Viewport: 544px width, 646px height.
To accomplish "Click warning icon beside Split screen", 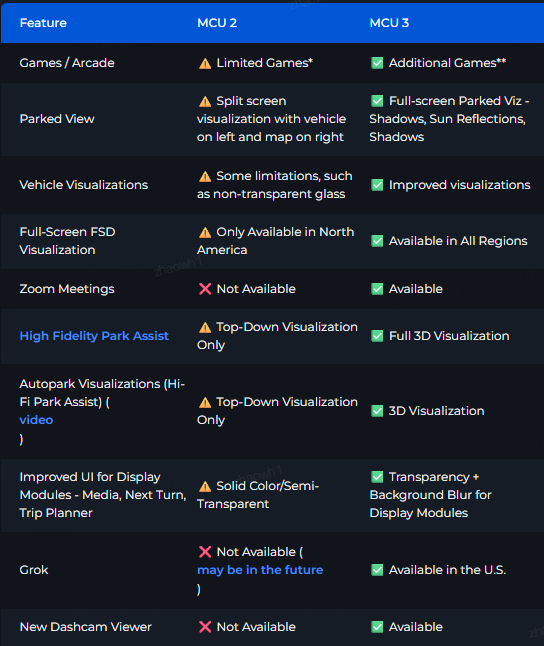I will pos(205,101).
